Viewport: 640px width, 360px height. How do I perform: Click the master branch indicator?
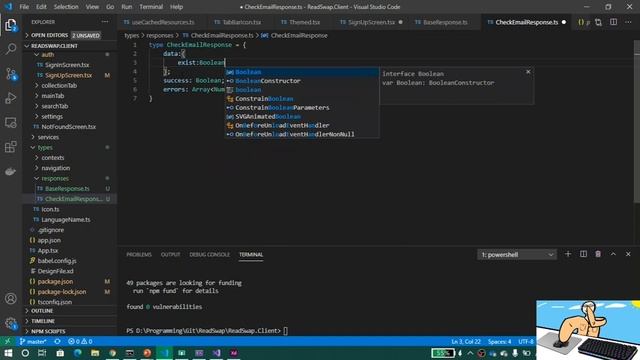[33, 341]
